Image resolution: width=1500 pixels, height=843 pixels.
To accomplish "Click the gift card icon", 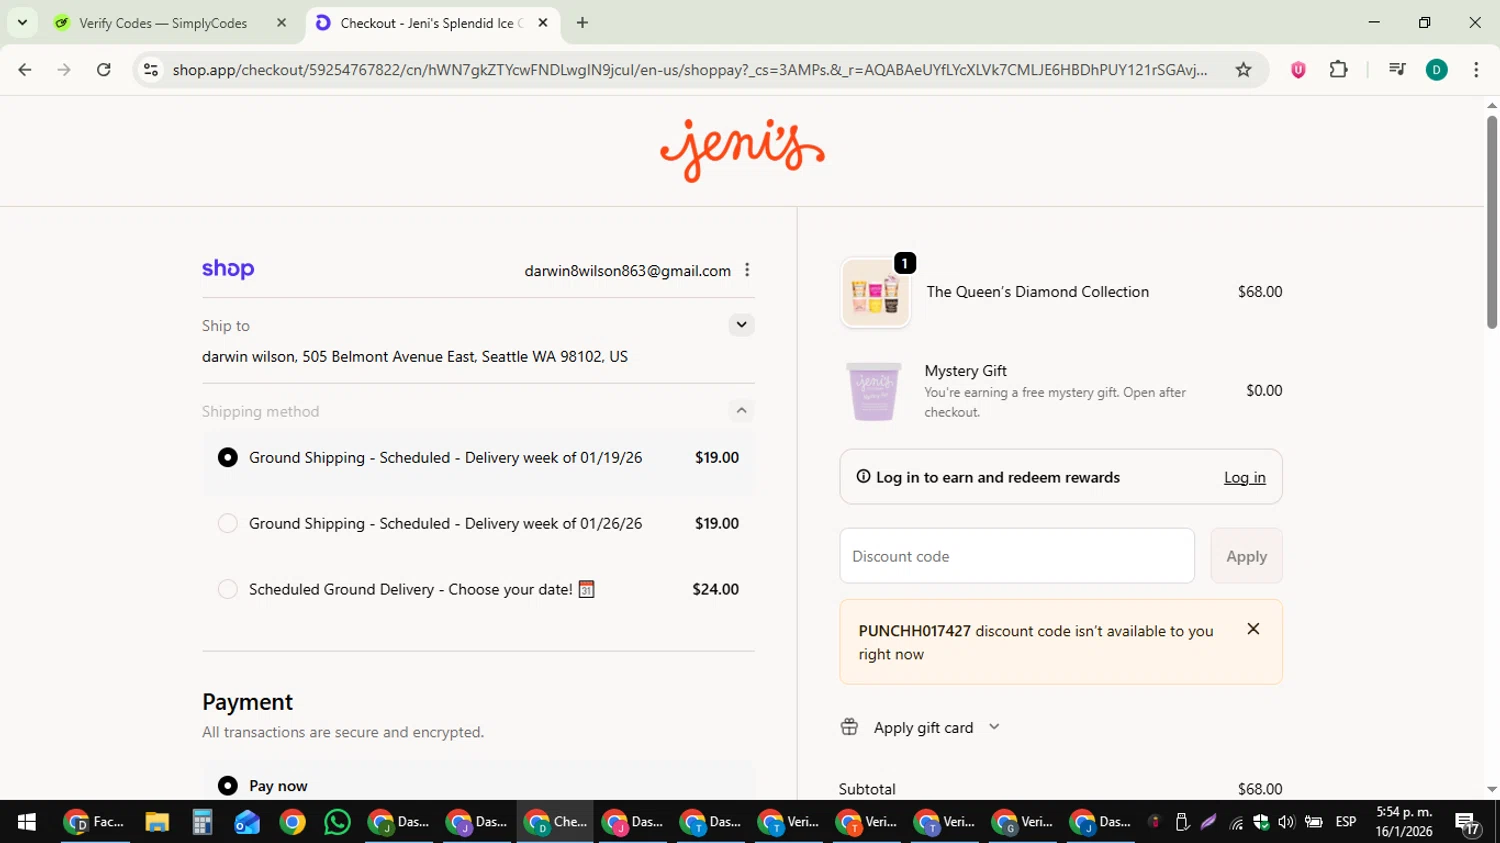I will coord(849,727).
